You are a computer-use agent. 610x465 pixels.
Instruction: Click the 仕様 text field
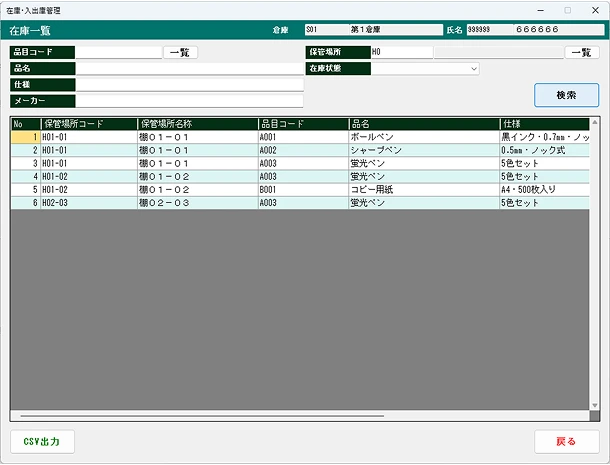(189, 84)
